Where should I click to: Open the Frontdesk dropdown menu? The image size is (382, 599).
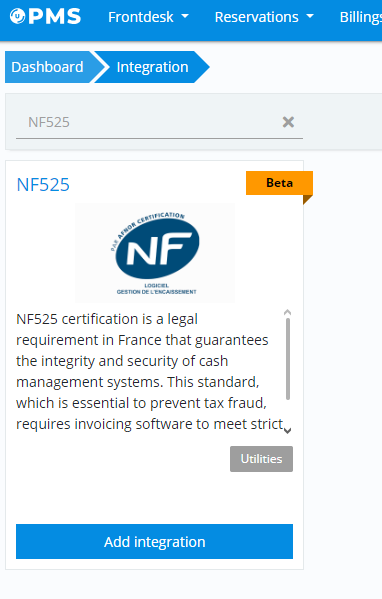tap(148, 17)
